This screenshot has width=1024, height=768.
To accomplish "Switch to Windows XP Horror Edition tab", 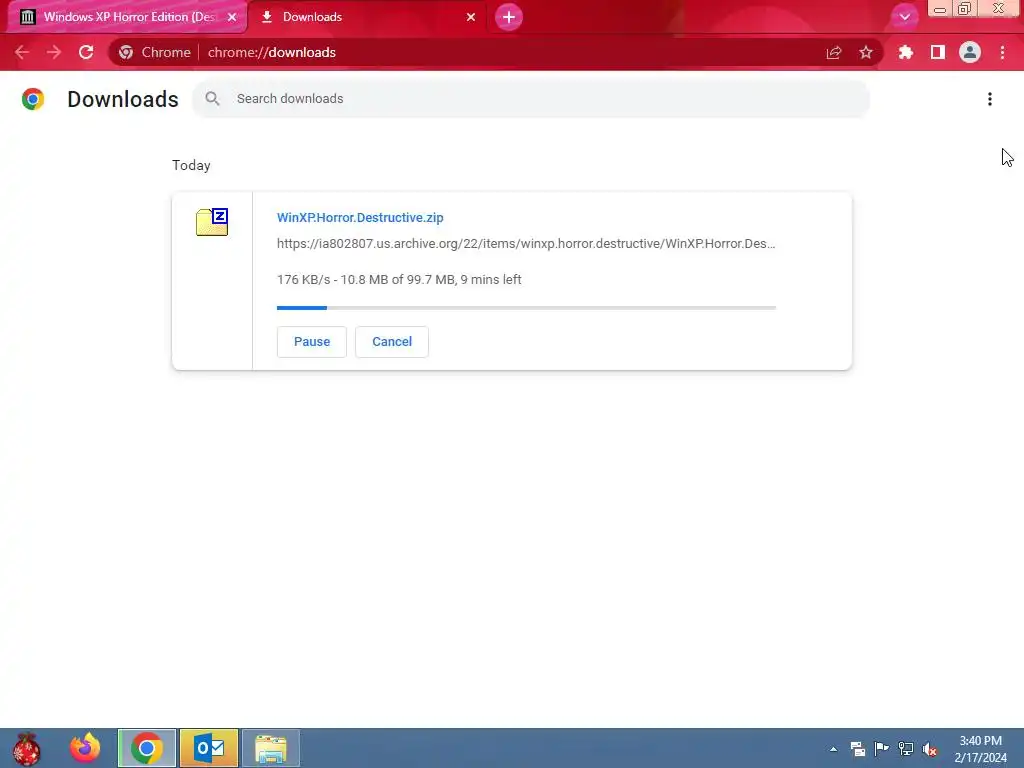I will (128, 17).
